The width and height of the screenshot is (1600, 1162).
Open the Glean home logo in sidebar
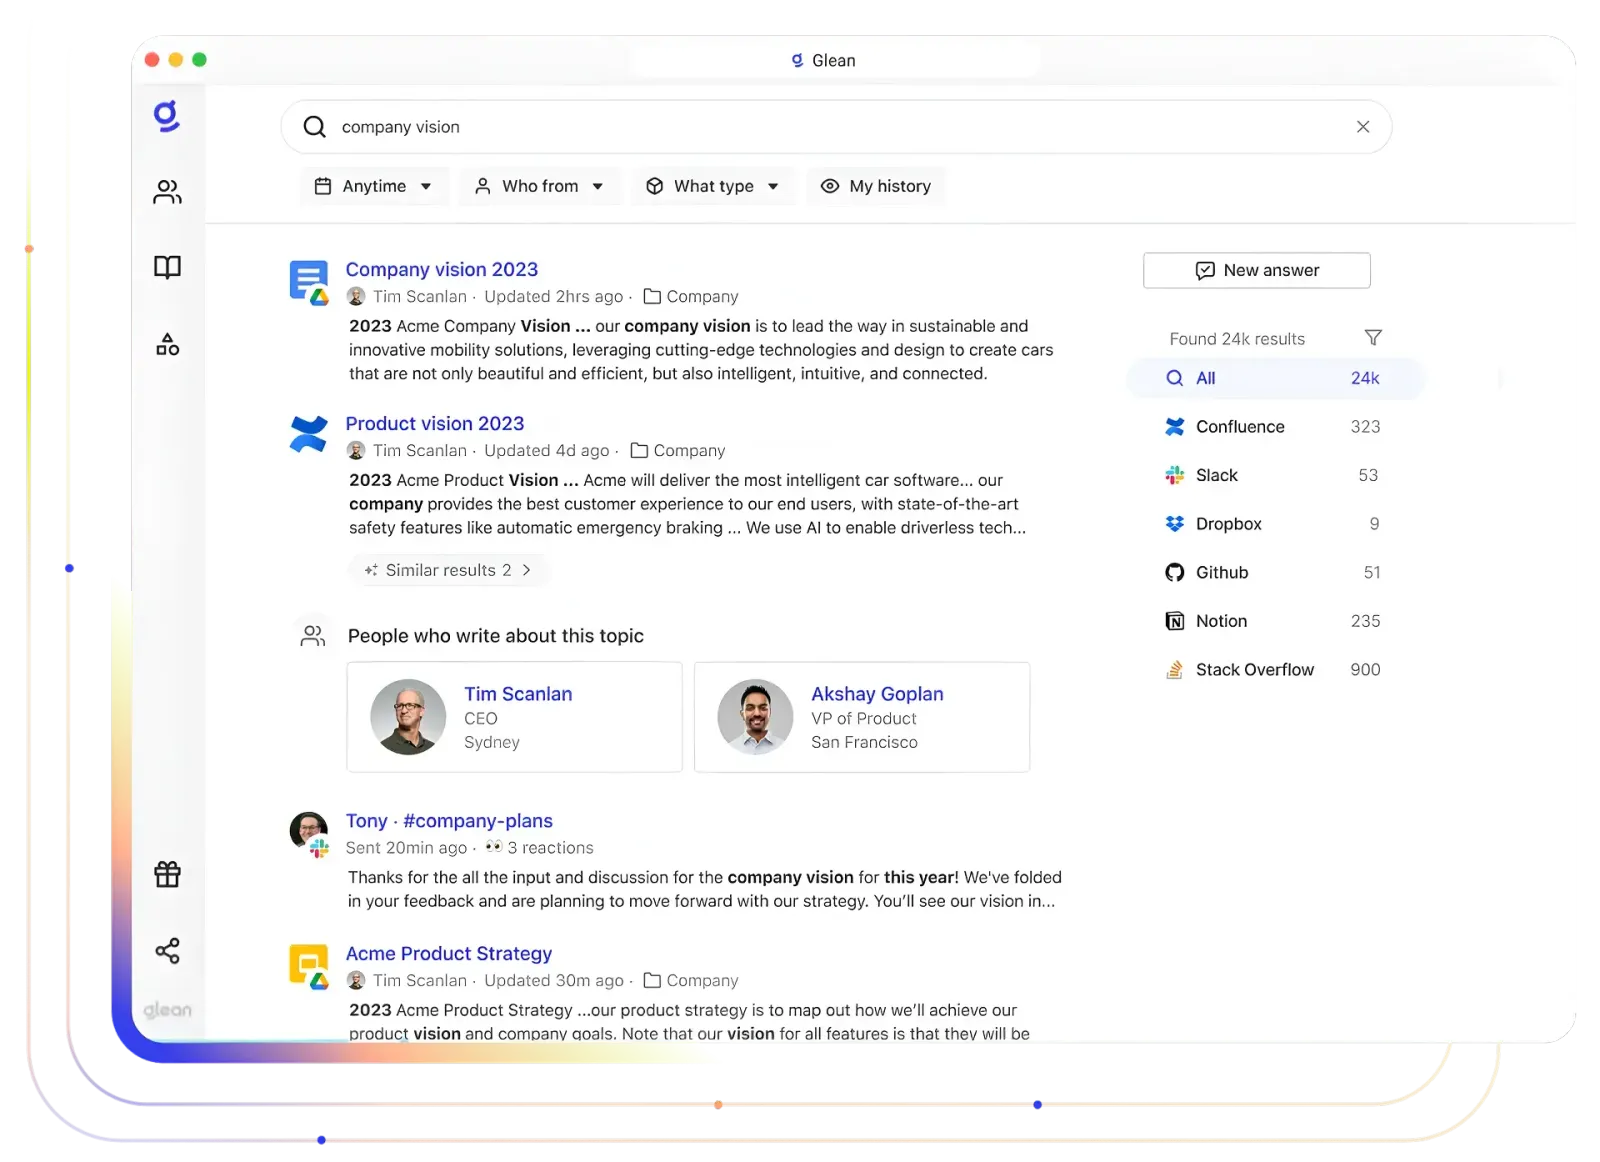[167, 116]
